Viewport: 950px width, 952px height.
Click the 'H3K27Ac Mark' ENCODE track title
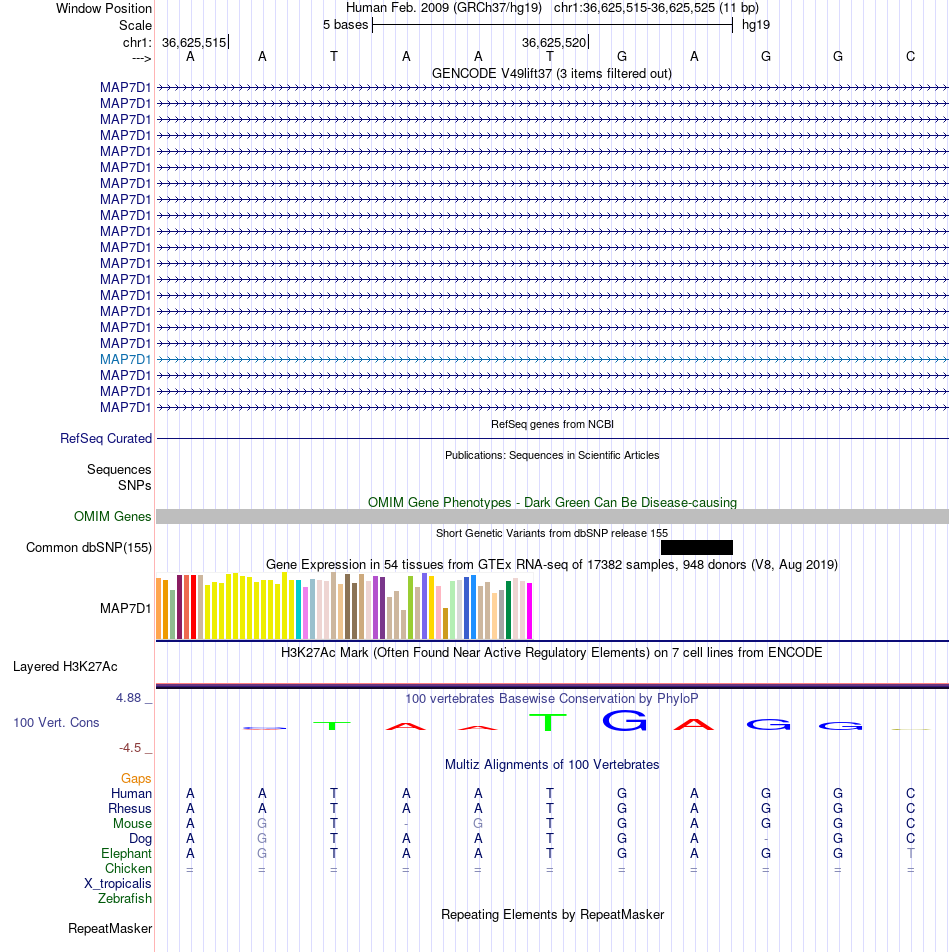[x=552, y=653]
